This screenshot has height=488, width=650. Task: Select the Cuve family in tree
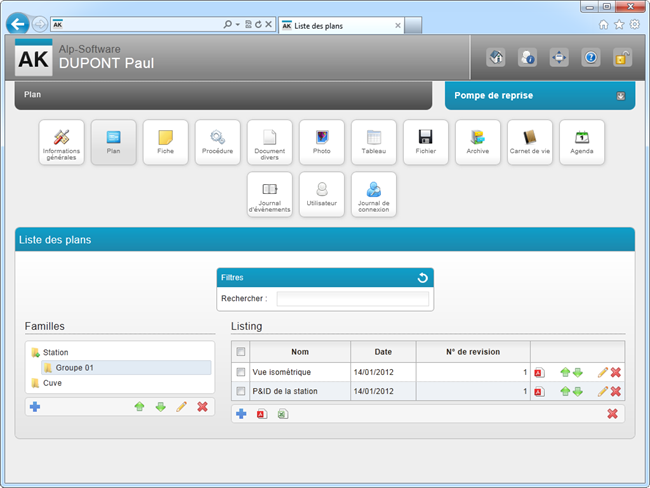pos(50,383)
